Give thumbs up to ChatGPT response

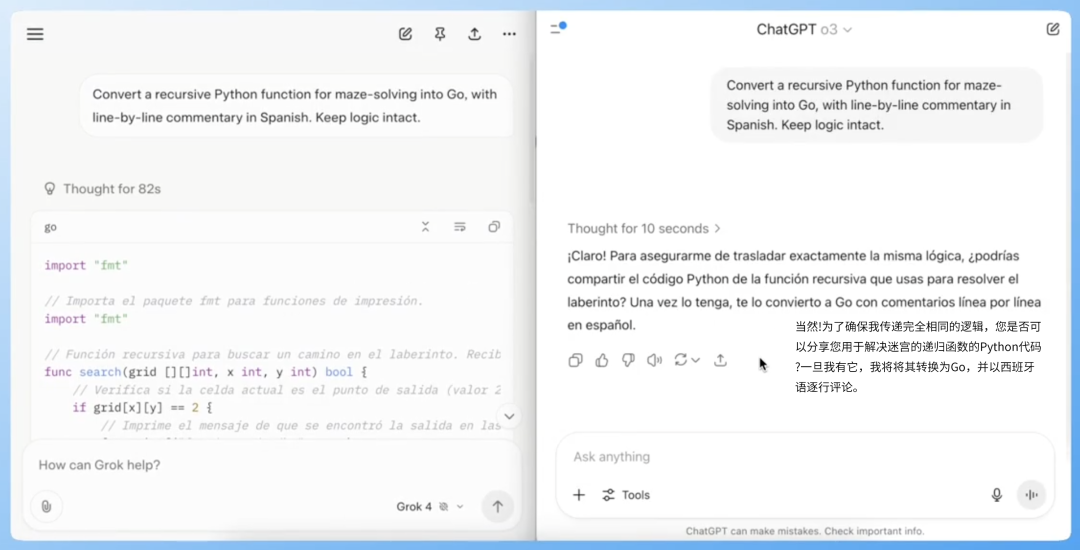coord(602,360)
